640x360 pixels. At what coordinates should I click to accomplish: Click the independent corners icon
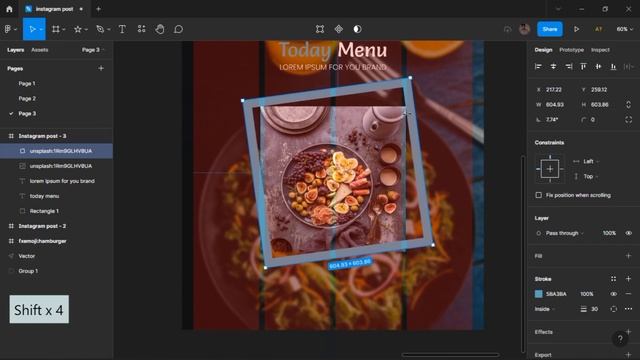pyautogui.click(x=628, y=120)
